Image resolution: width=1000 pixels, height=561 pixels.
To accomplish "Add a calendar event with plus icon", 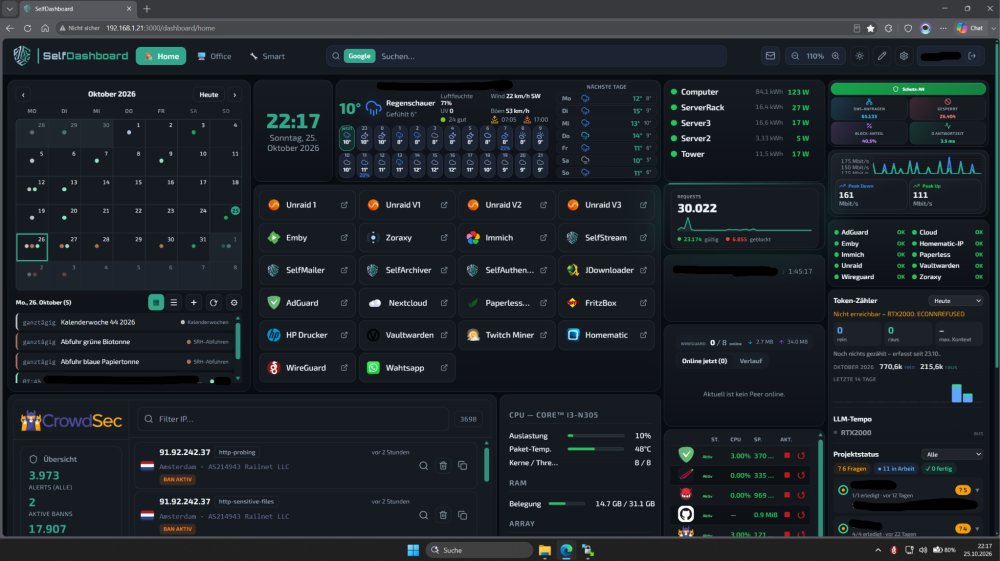I will click(194, 303).
